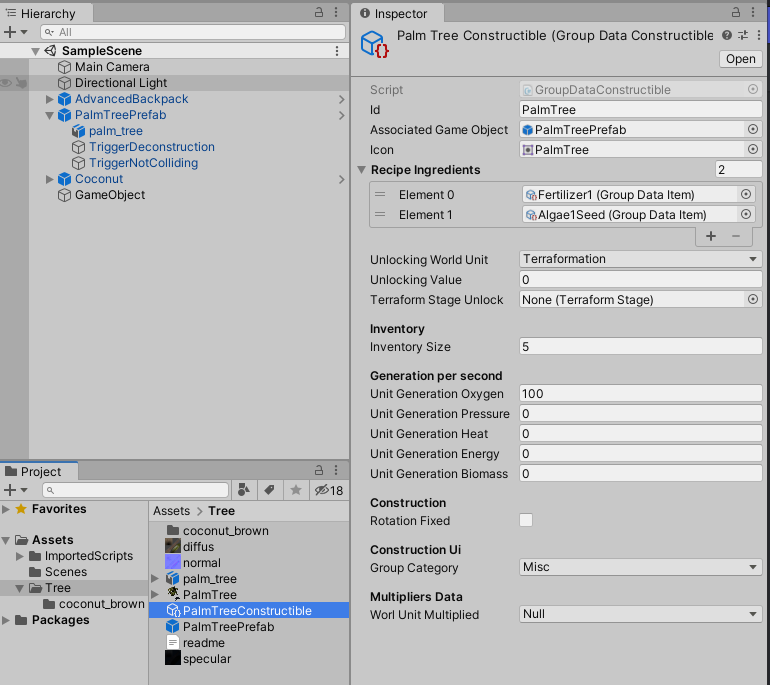This screenshot has width=770, height=685.
Task: Pick object for Element 0 Fertilizer1
Action: 745,194
